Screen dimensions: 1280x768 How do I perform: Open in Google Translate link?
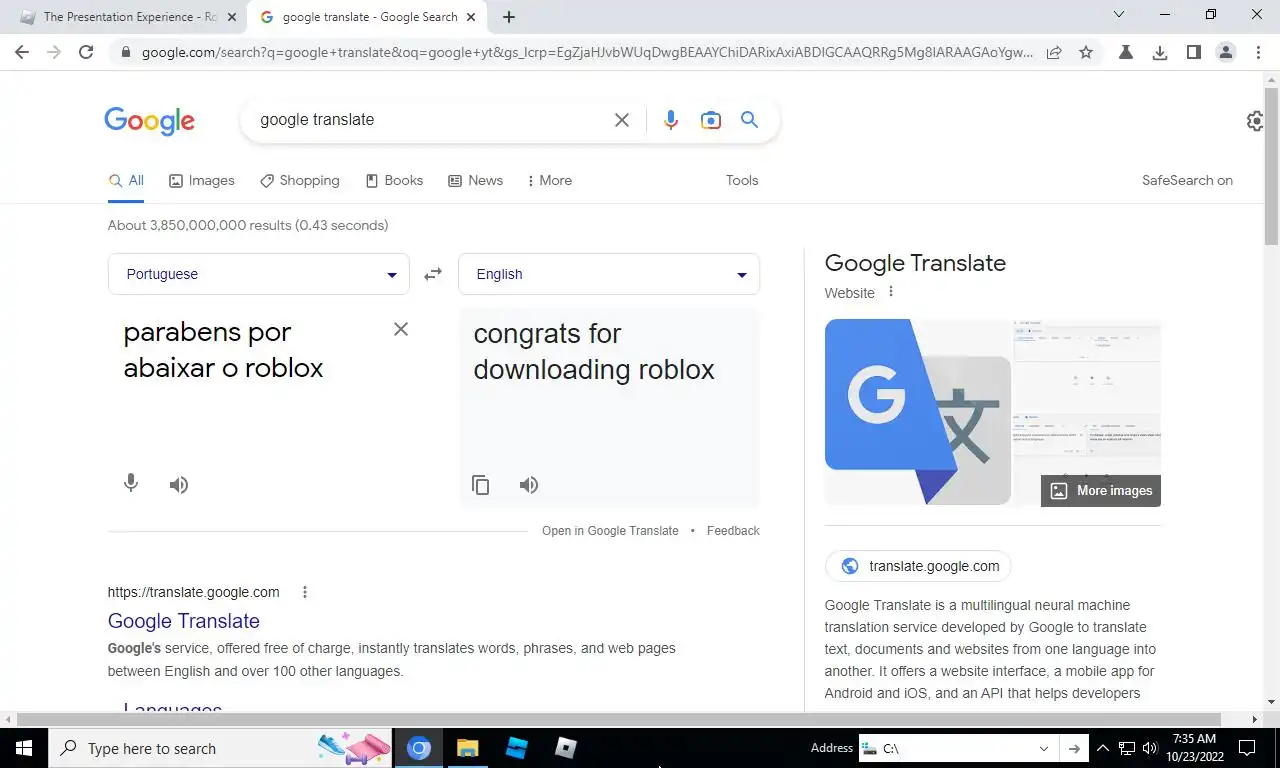[x=610, y=531]
